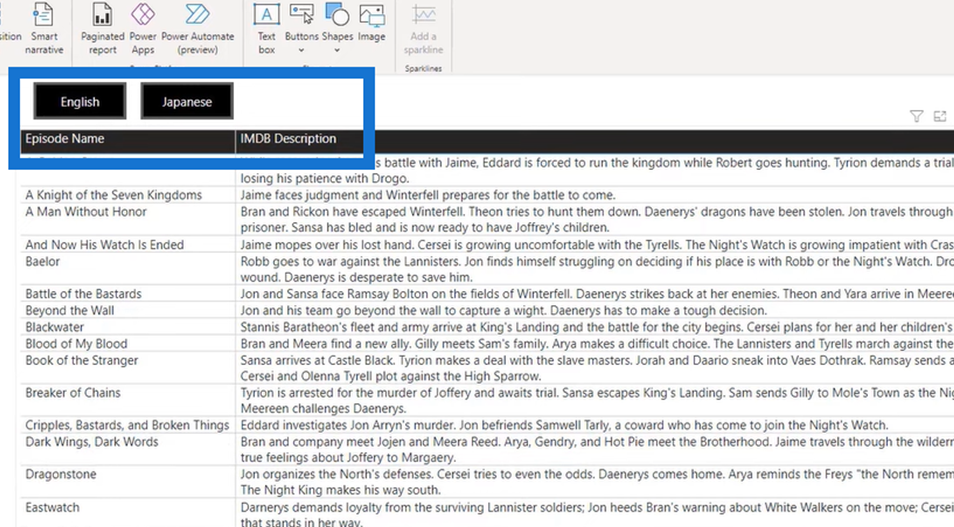Image resolution: width=954 pixels, height=527 pixels.
Task: Insert a Text box
Action: pyautogui.click(x=266, y=29)
